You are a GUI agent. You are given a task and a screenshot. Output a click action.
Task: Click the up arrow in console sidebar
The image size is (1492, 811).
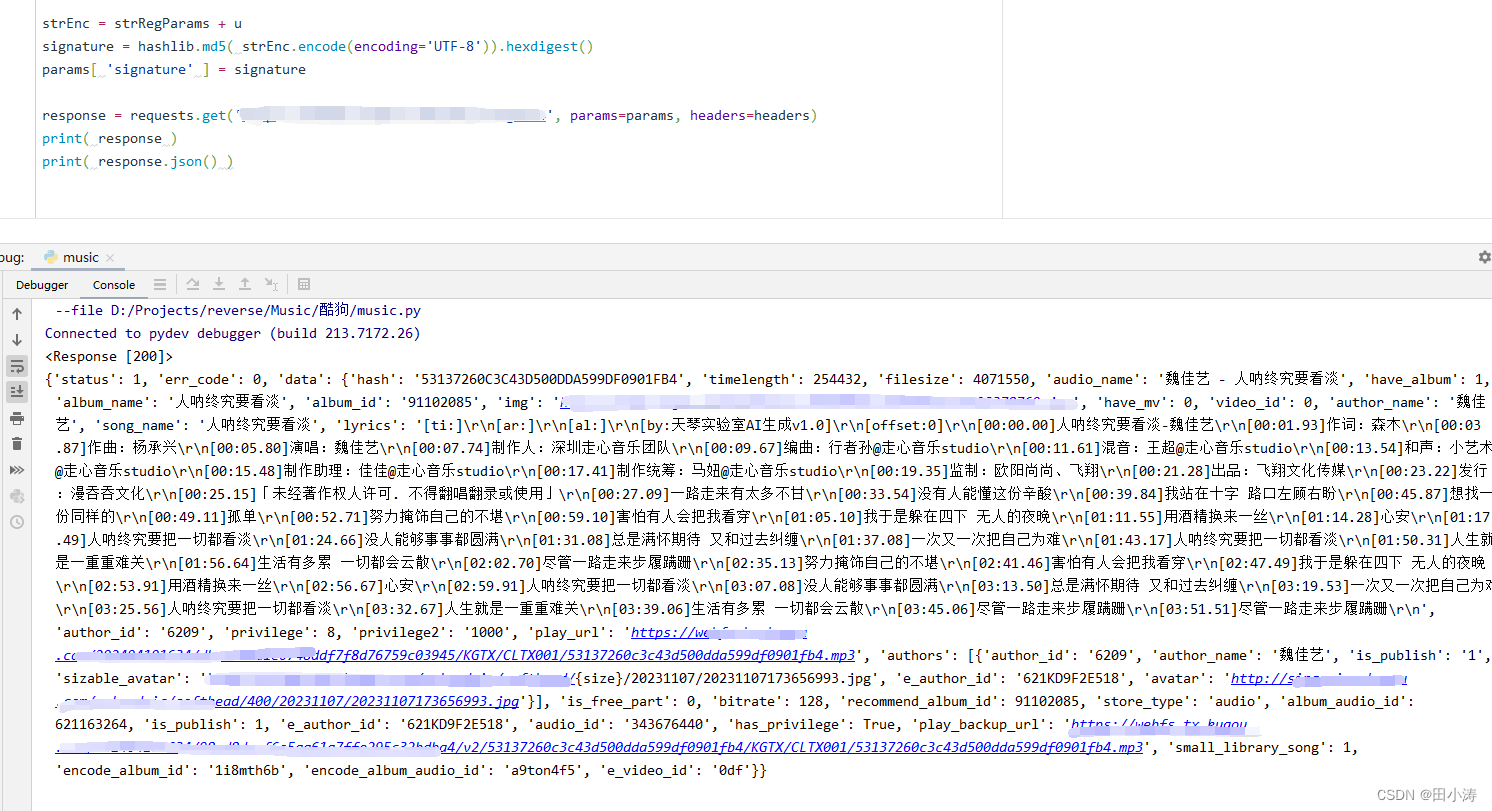tap(17, 314)
